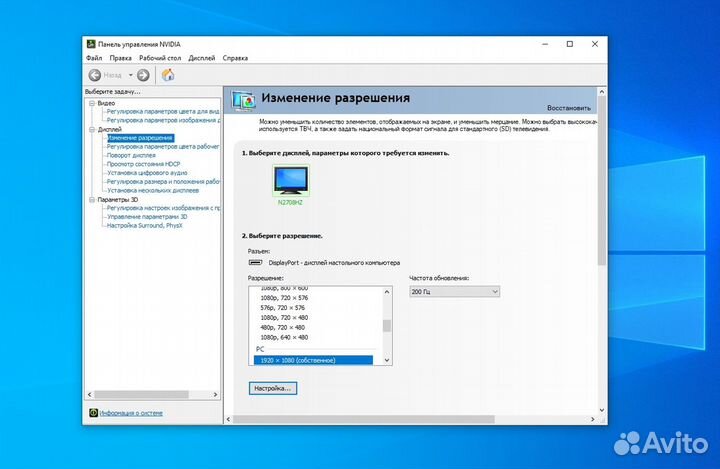Open Регулировка размера и положения item
The height and width of the screenshot is (469, 720).
[163, 181]
